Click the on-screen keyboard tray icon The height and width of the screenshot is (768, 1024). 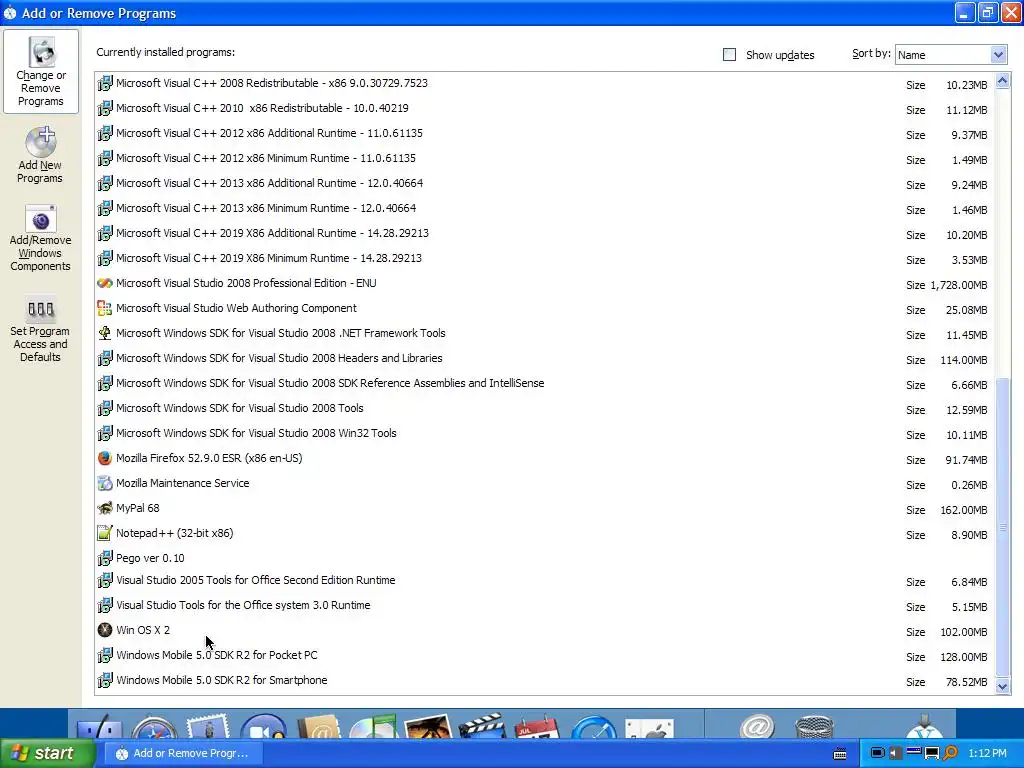tap(840, 754)
